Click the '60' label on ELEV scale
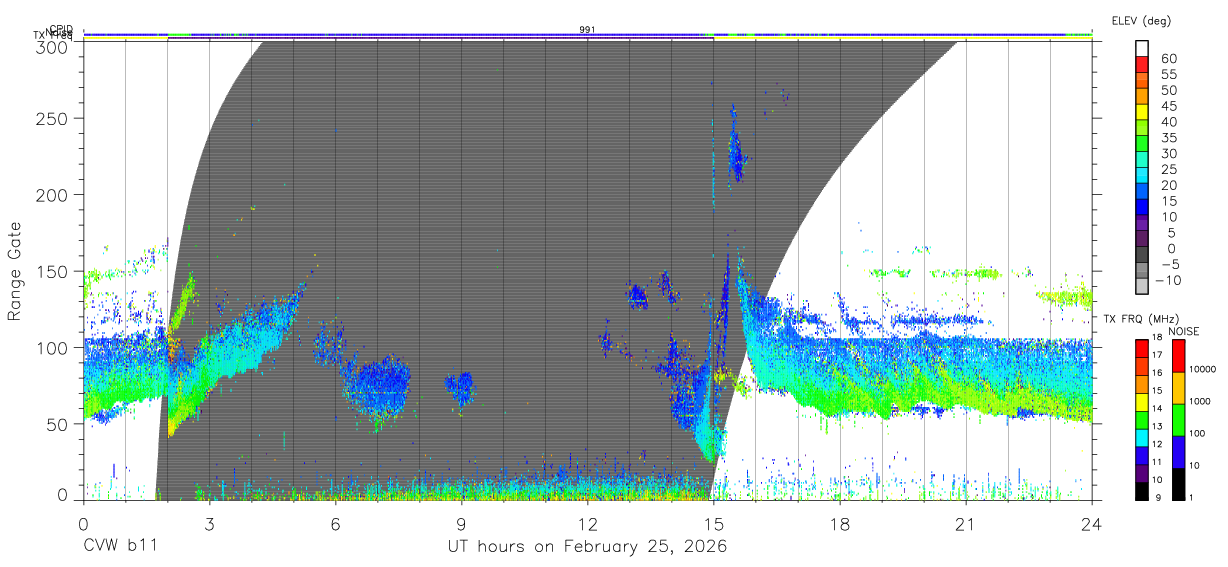The width and height of the screenshot is (1228, 567). pyautogui.click(x=1169, y=59)
